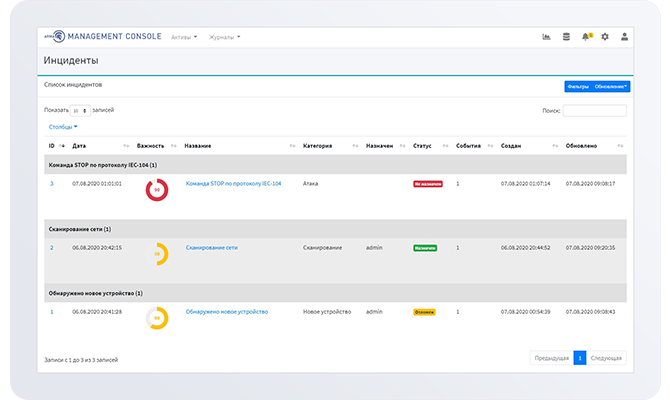Viewport: 670px width, 400px height.
Task: Expand the Активы menu
Action: pos(184,37)
